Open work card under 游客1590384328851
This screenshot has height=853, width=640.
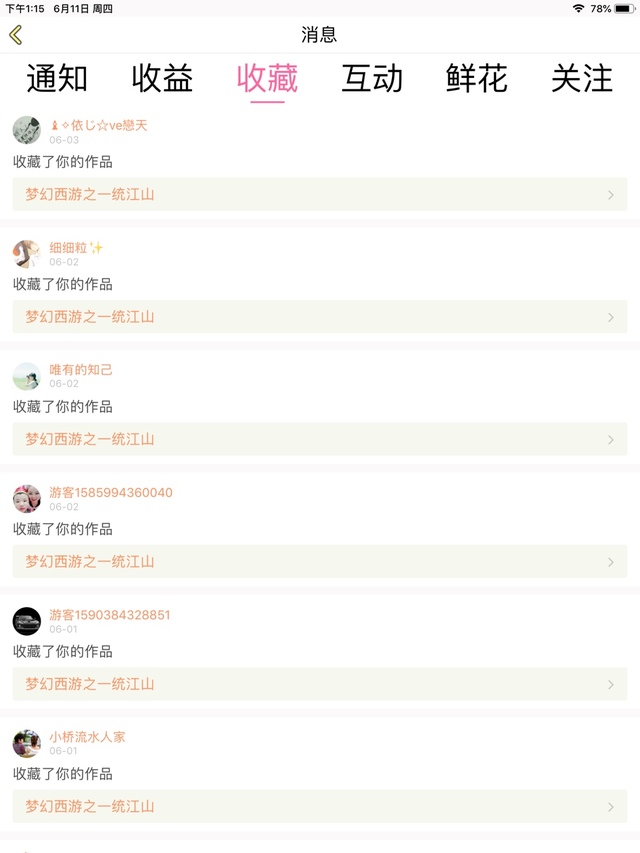point(319,684)
